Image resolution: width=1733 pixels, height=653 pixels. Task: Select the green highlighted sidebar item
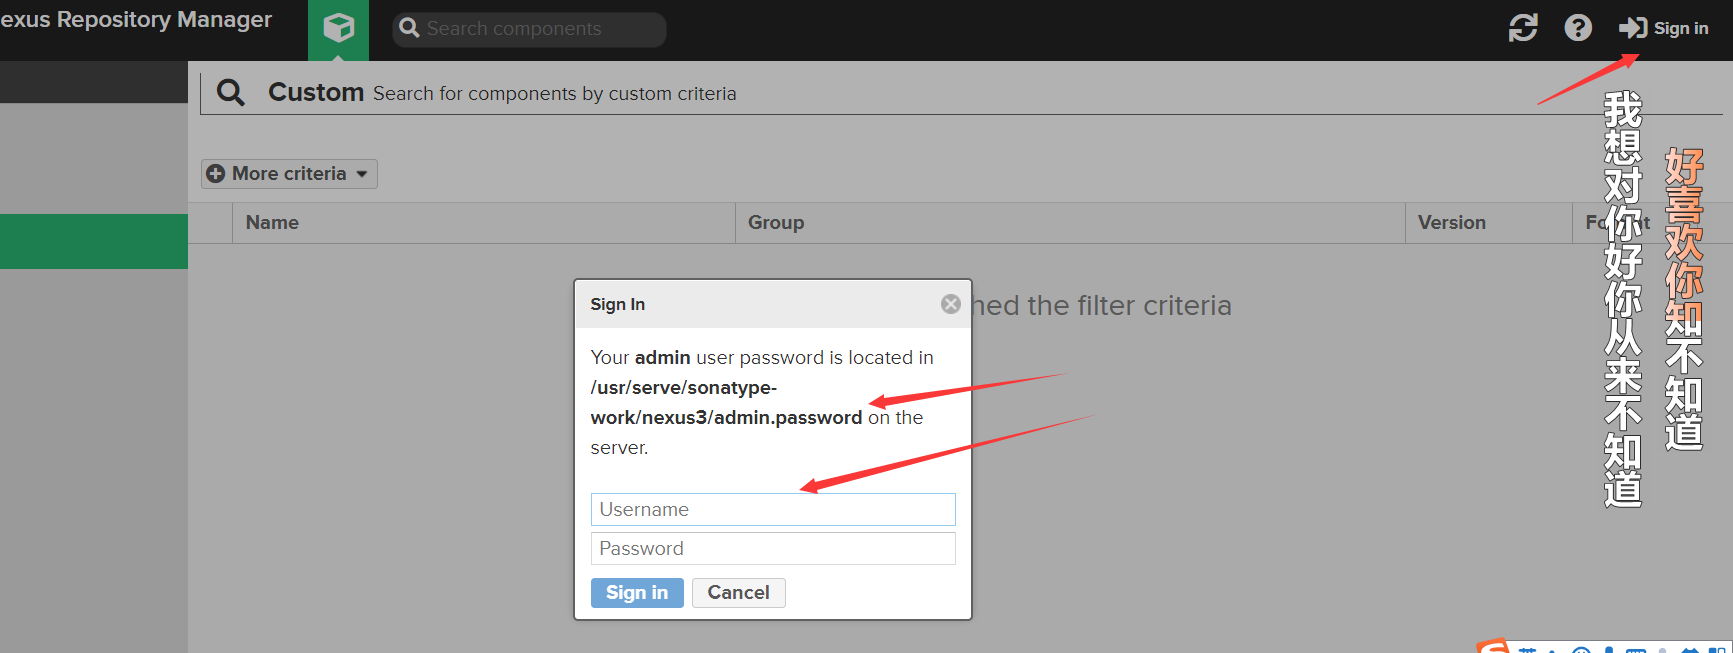(94, 241)
